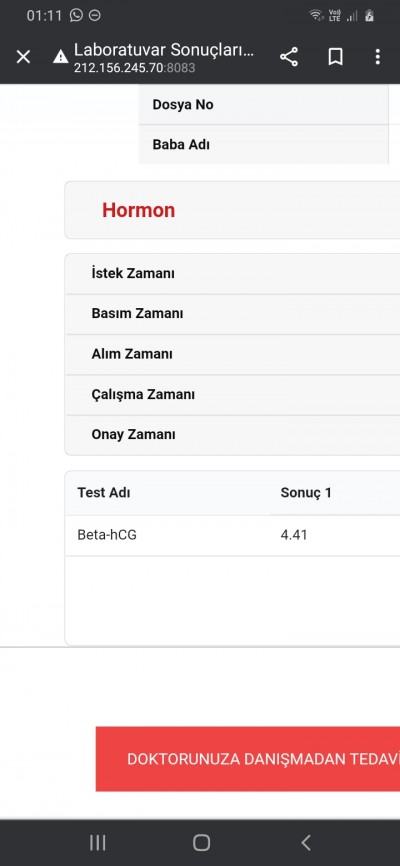The image size is (400, 866).
Task: Tap the Wi-Fi status icon
Action: coord(316,15)
